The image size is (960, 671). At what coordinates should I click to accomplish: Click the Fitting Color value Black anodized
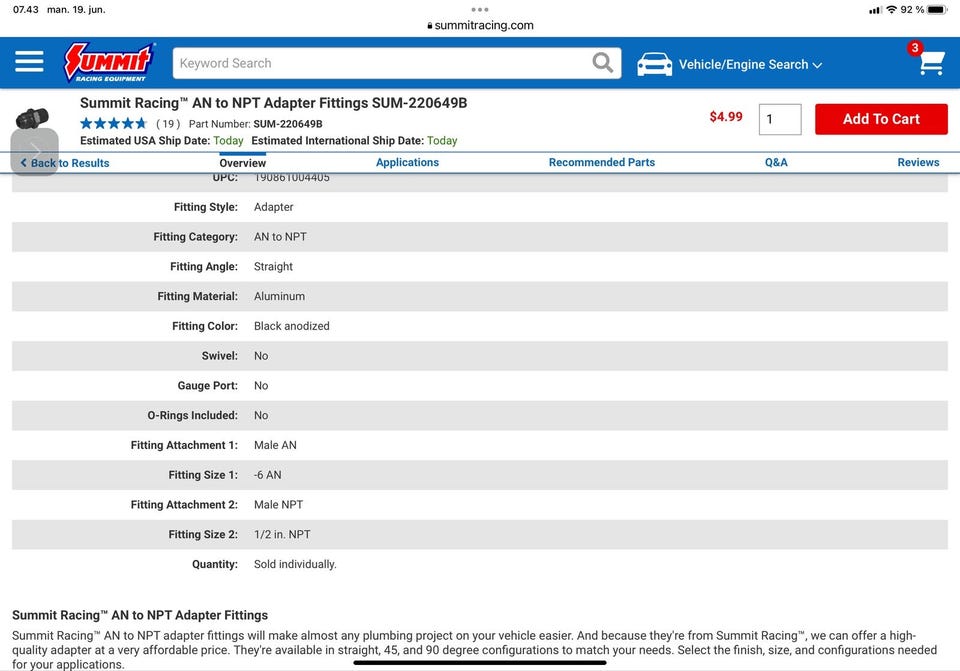[291, 326]
